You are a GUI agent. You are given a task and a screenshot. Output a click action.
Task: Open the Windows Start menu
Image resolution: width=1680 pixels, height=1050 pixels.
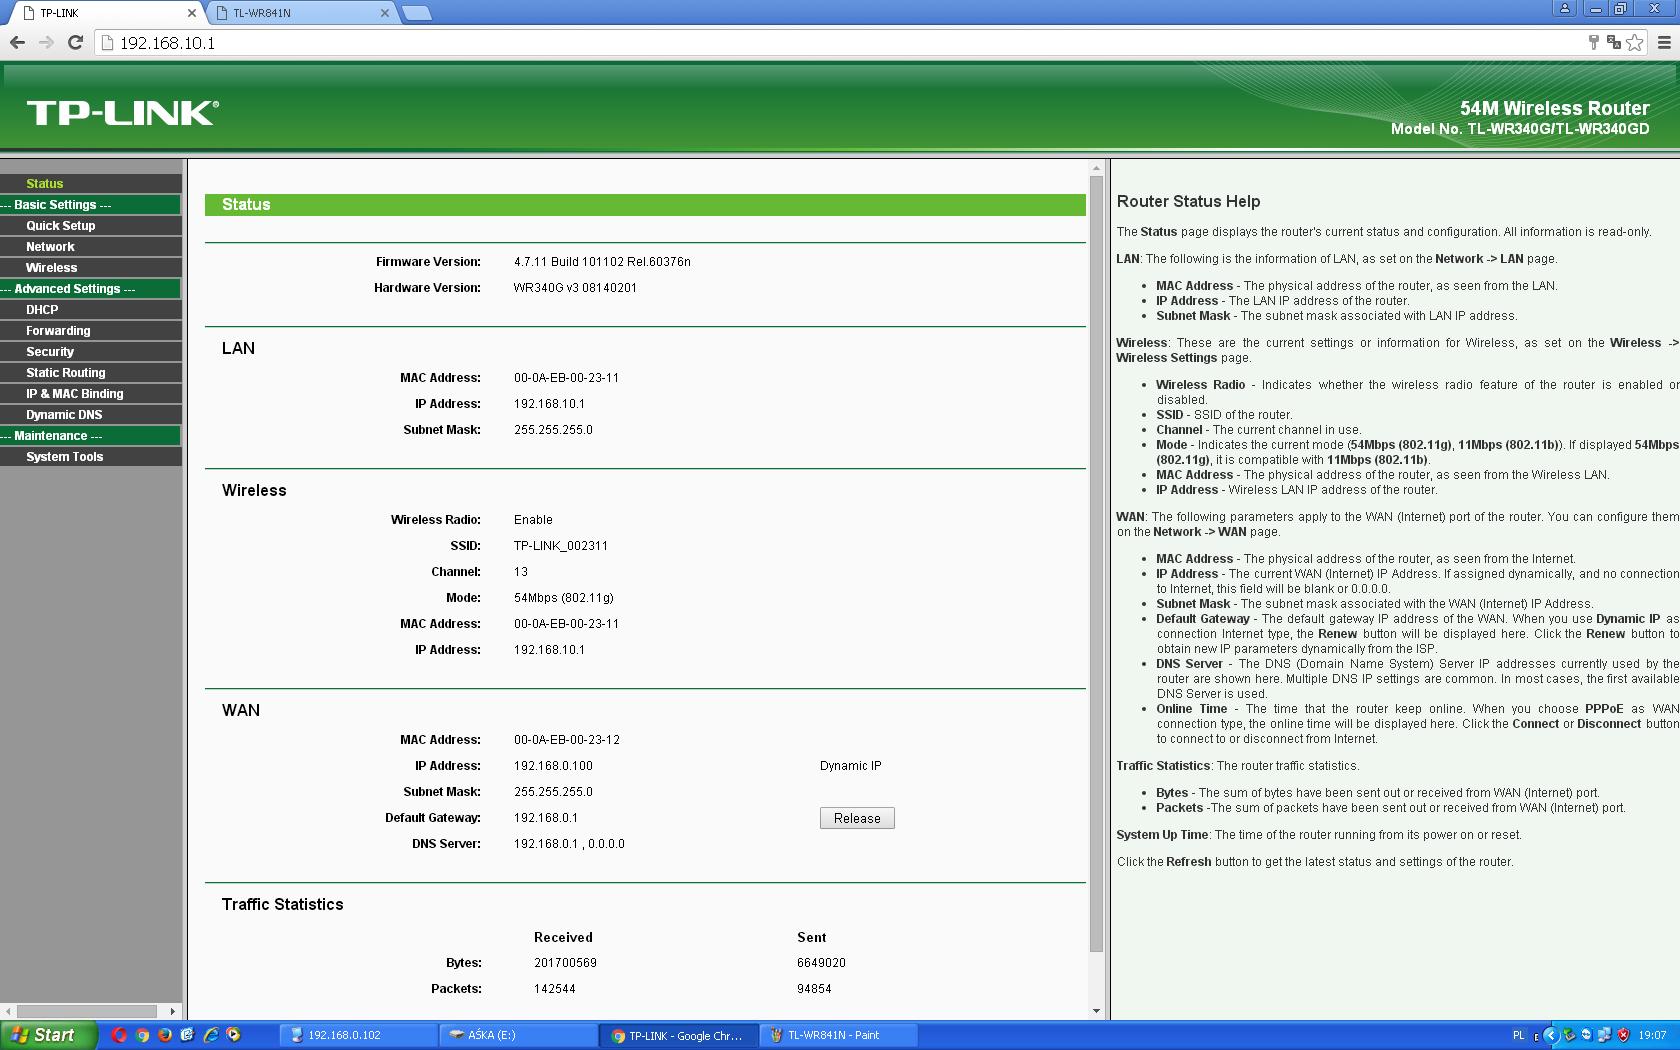tap(48, 1035)
